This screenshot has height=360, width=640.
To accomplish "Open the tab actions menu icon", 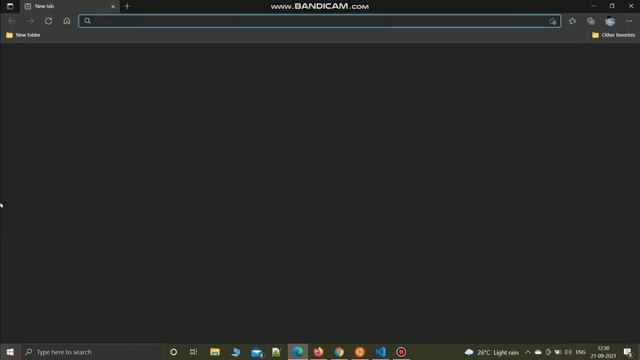I will (x=10, y=6).
